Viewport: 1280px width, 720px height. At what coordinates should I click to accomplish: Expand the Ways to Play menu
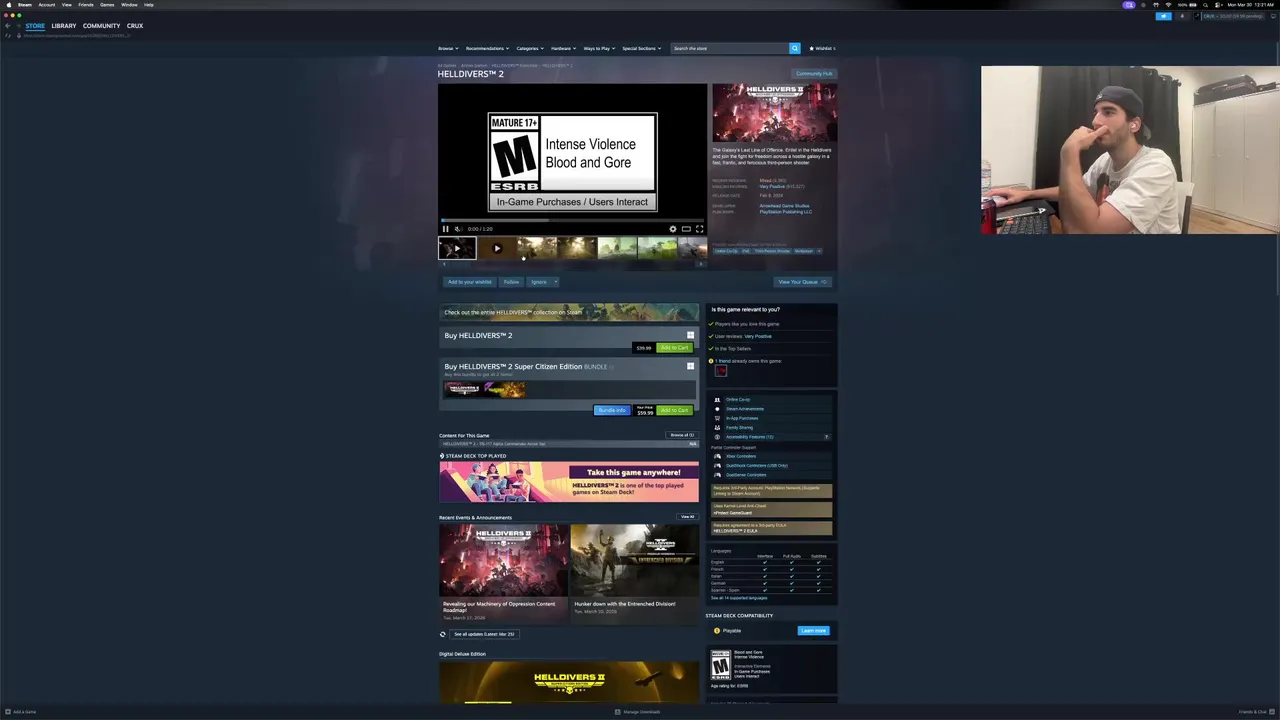click(599, 48)
